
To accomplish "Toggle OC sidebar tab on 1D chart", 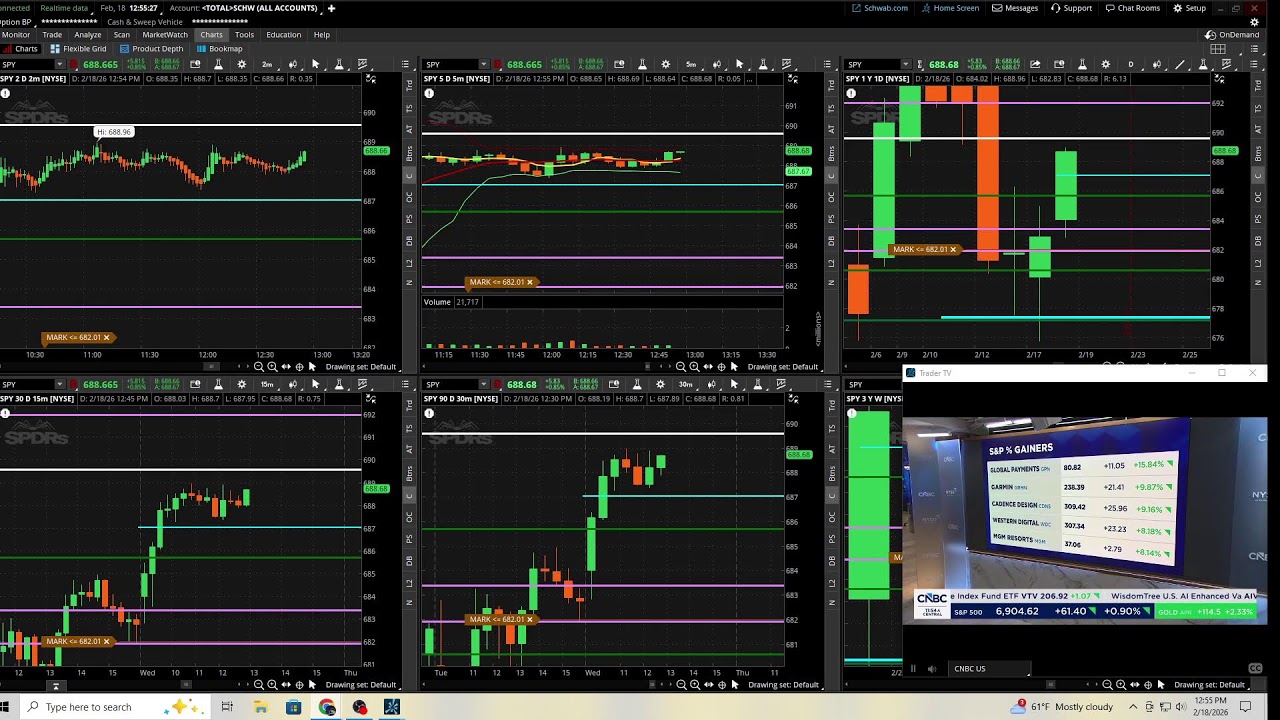I will (x=1259, y=197).
